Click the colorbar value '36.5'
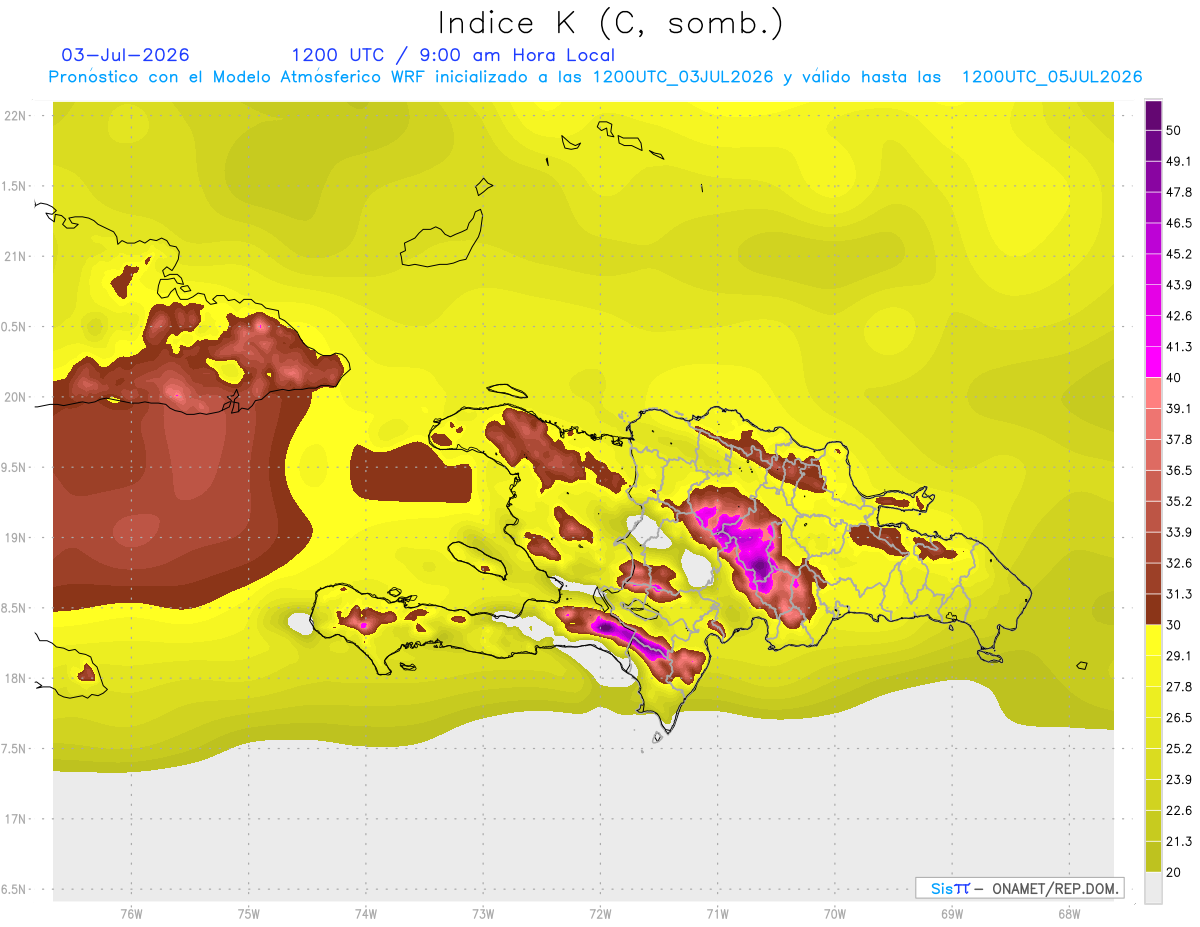The width and height of the screenshot is (1200, 927). tap(1179, 470)
